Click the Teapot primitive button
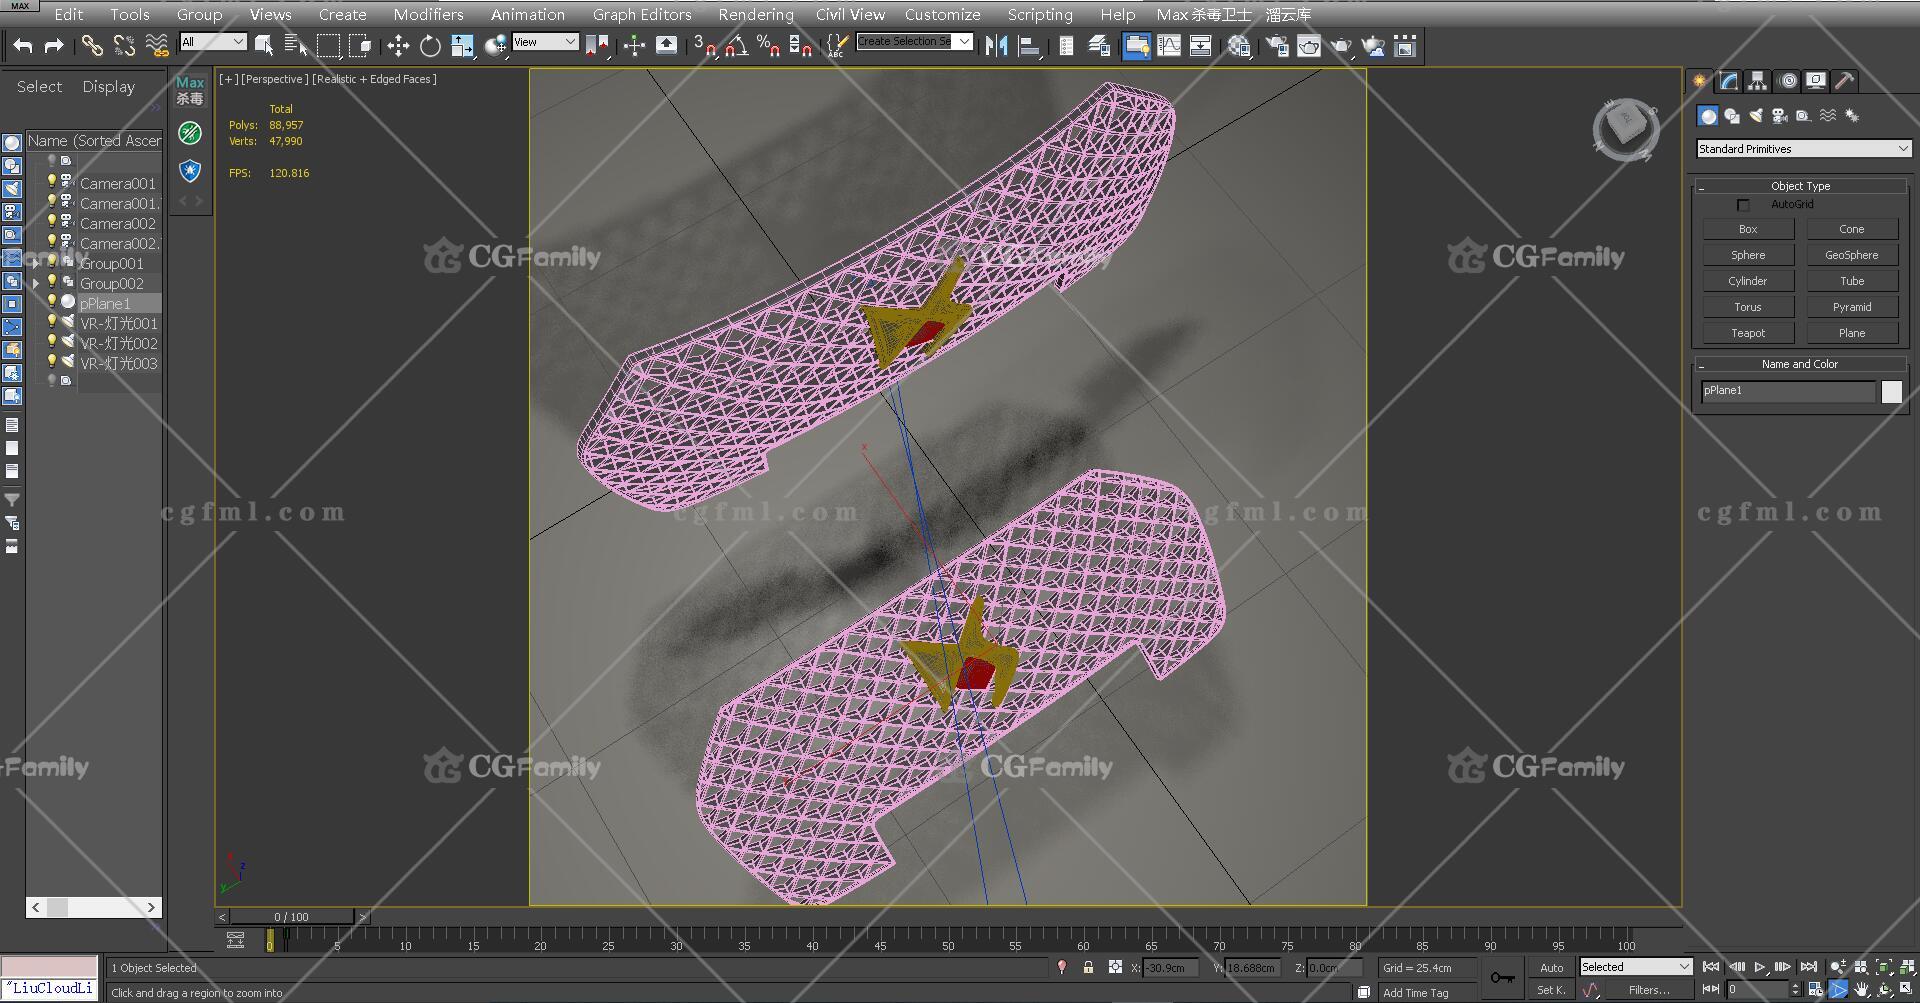Screen dimensions: 1920x1003 pos(1747,333)
